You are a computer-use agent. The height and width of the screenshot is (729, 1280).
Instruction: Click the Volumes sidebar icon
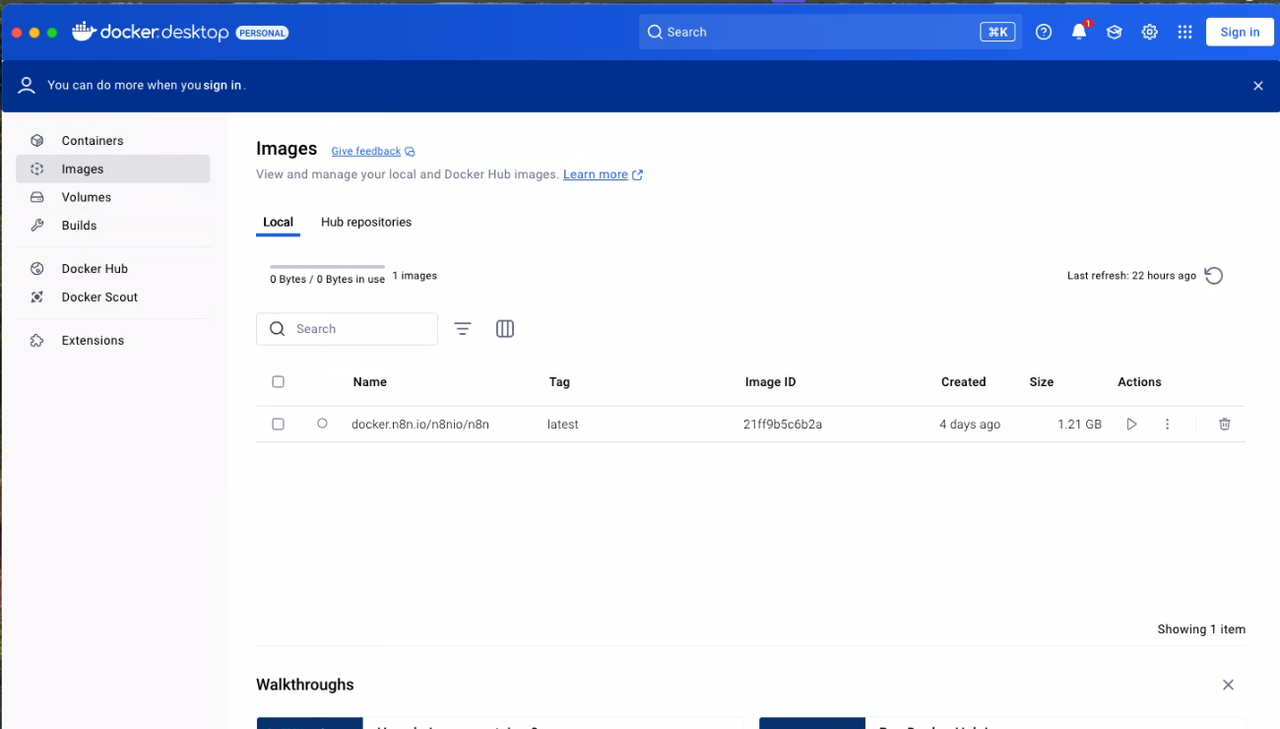click(x=37, y=198)
